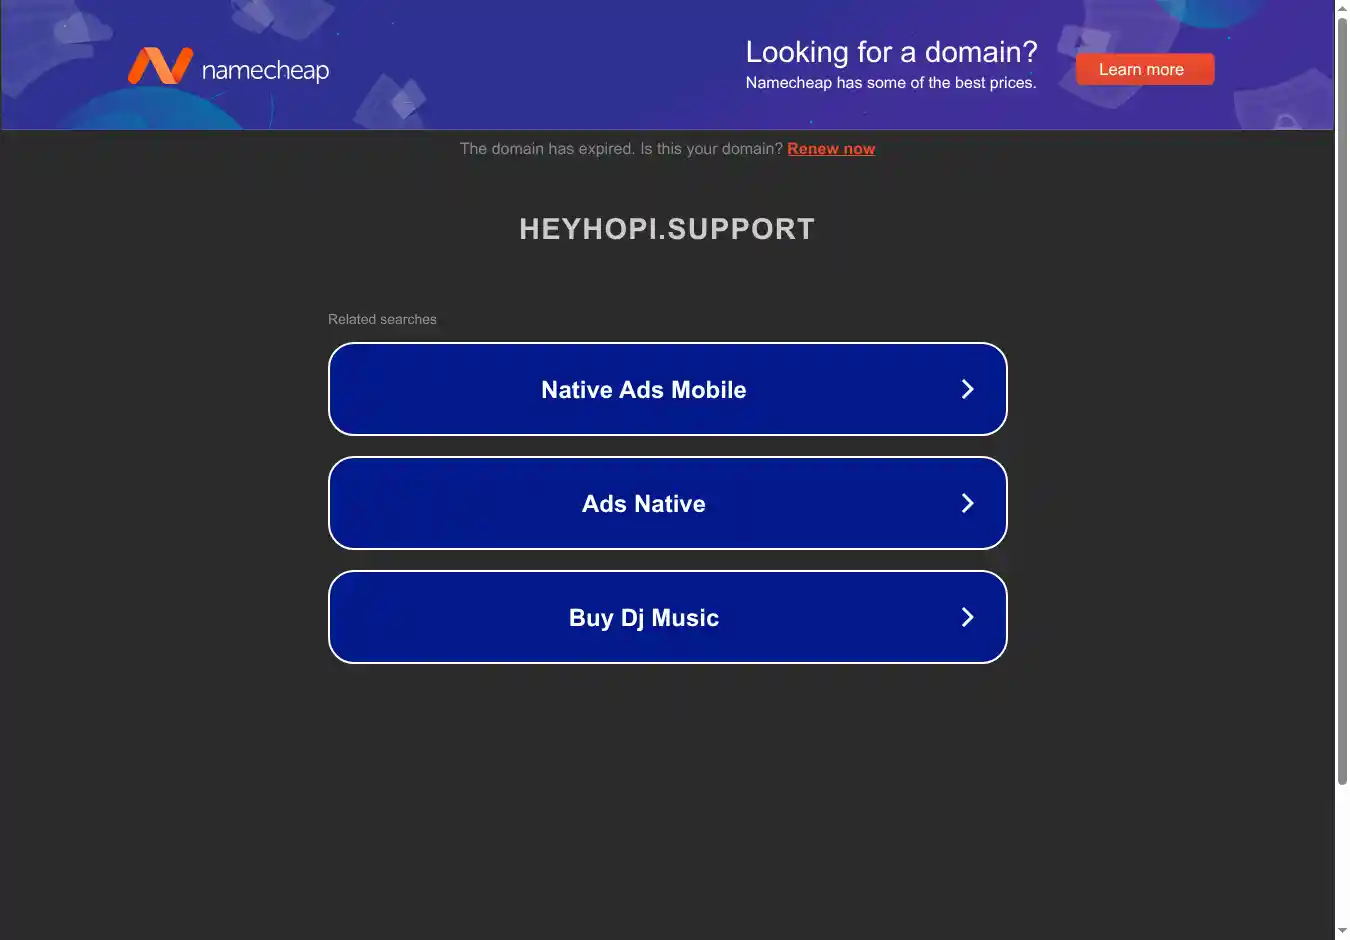Click the domain has expired notice text
Viewport: 1350px width, 940px height.
pyautogui.click(x=621, y=149)
